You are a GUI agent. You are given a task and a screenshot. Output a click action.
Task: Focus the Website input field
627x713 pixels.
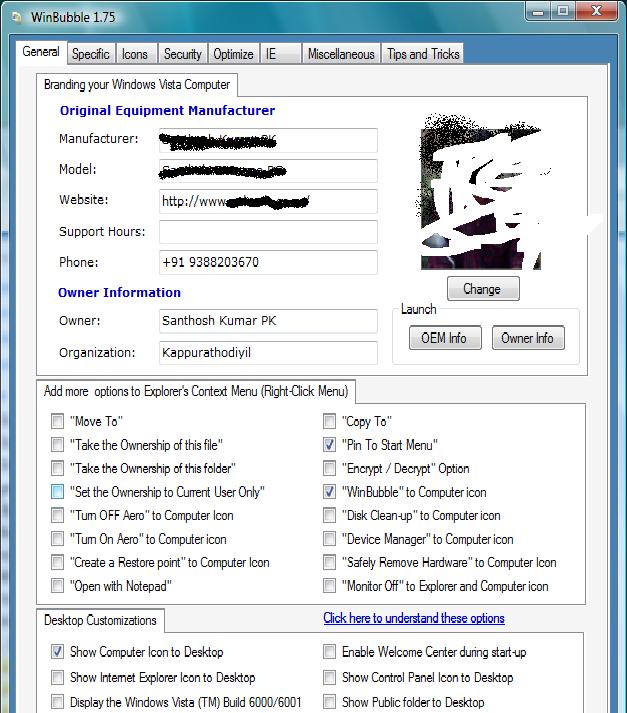pyautogui.click(x=268, y=201)
